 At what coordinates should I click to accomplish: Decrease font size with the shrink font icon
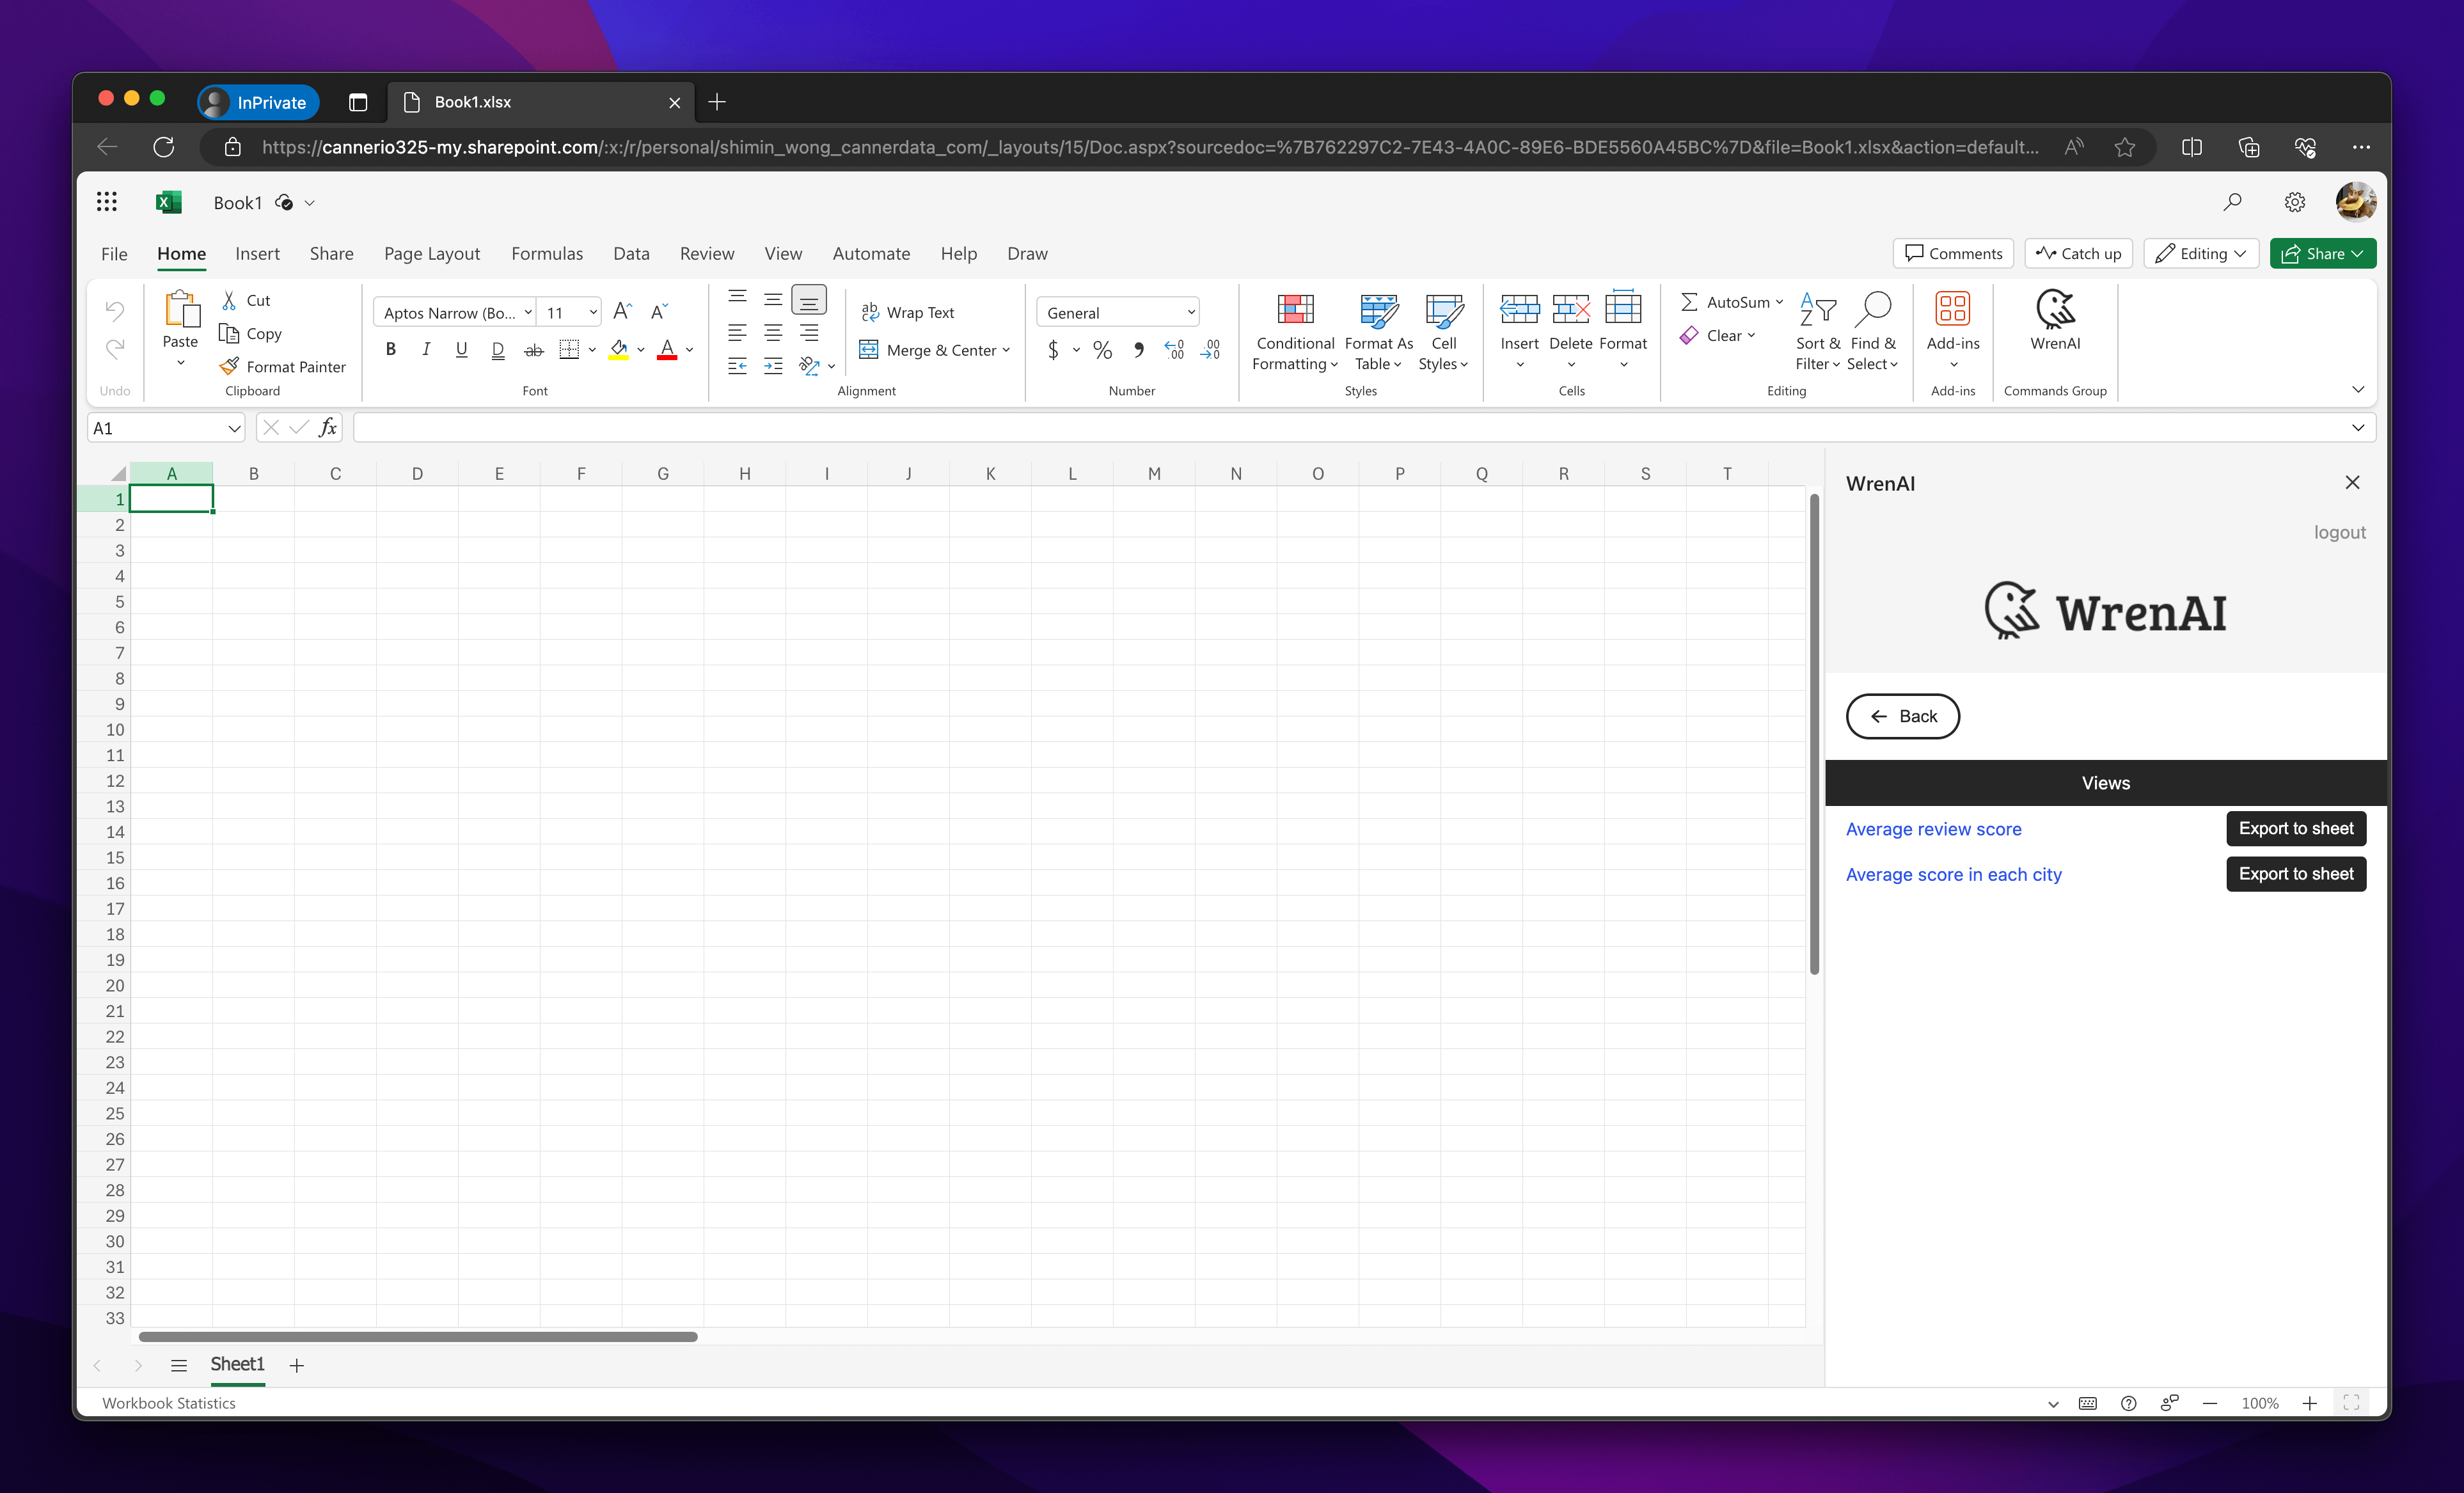658,312
